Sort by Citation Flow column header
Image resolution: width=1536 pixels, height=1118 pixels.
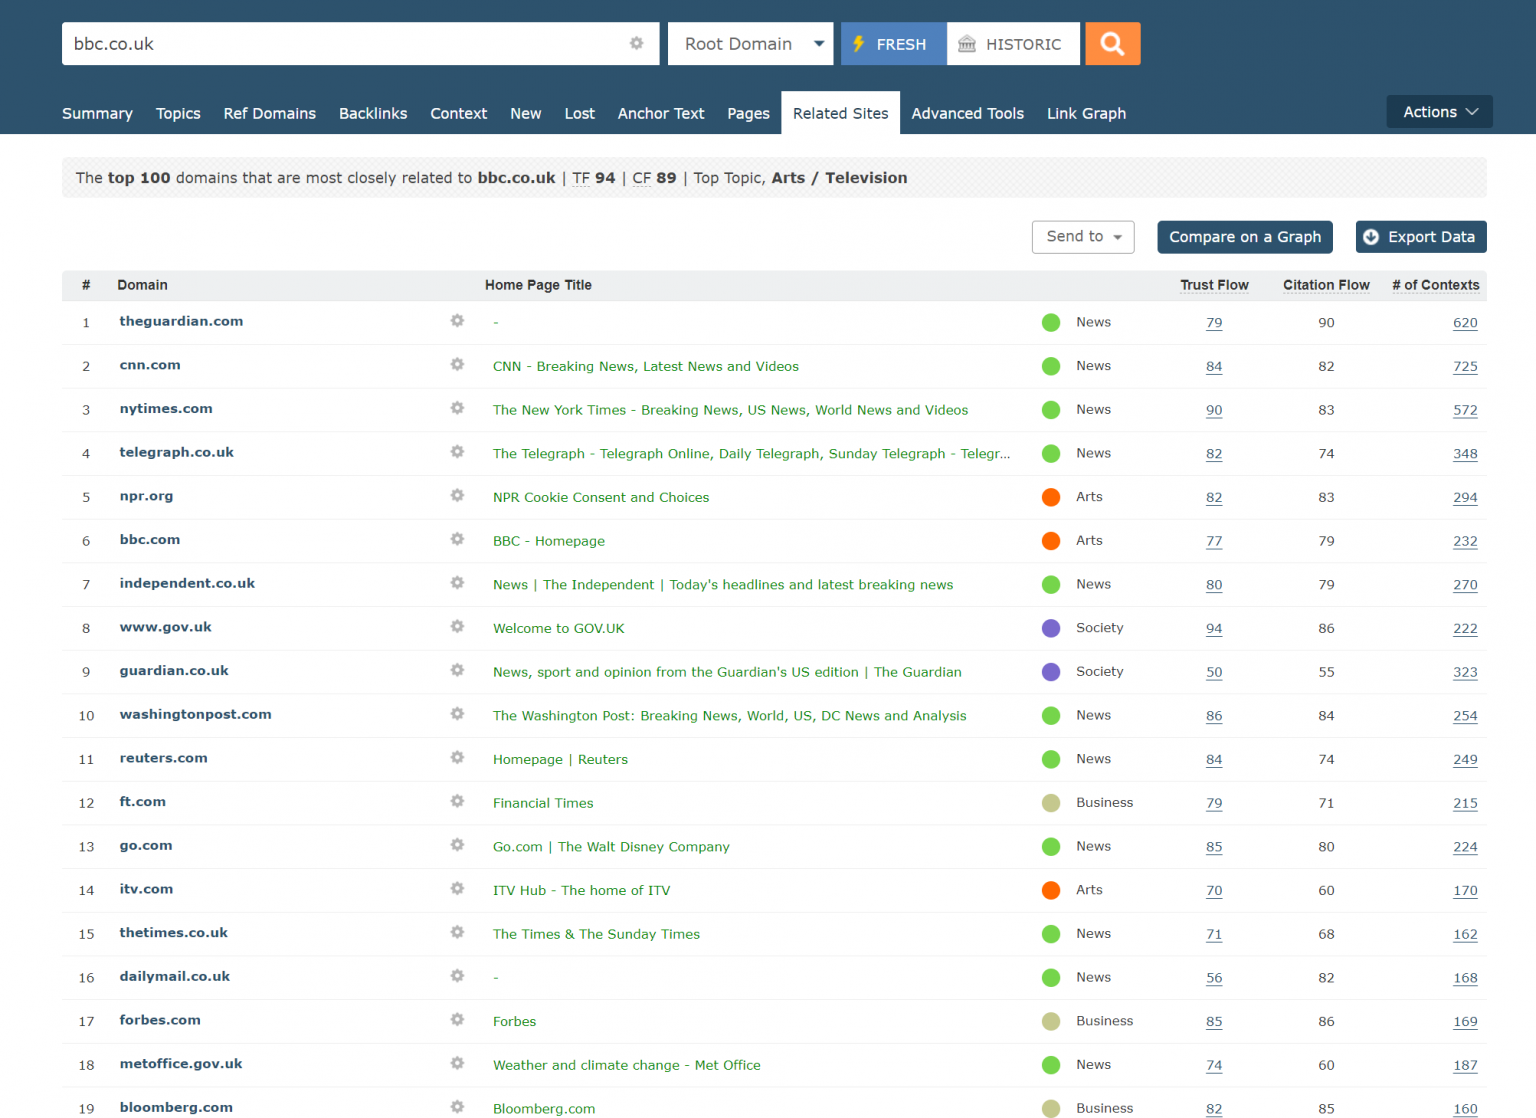pyautogui.click(x=1326, y=285)
